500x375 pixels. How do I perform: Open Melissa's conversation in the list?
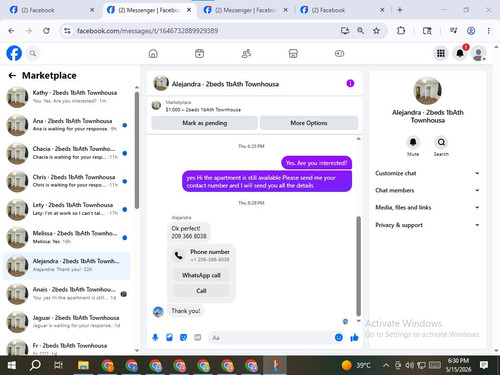(x=67, y=237)
